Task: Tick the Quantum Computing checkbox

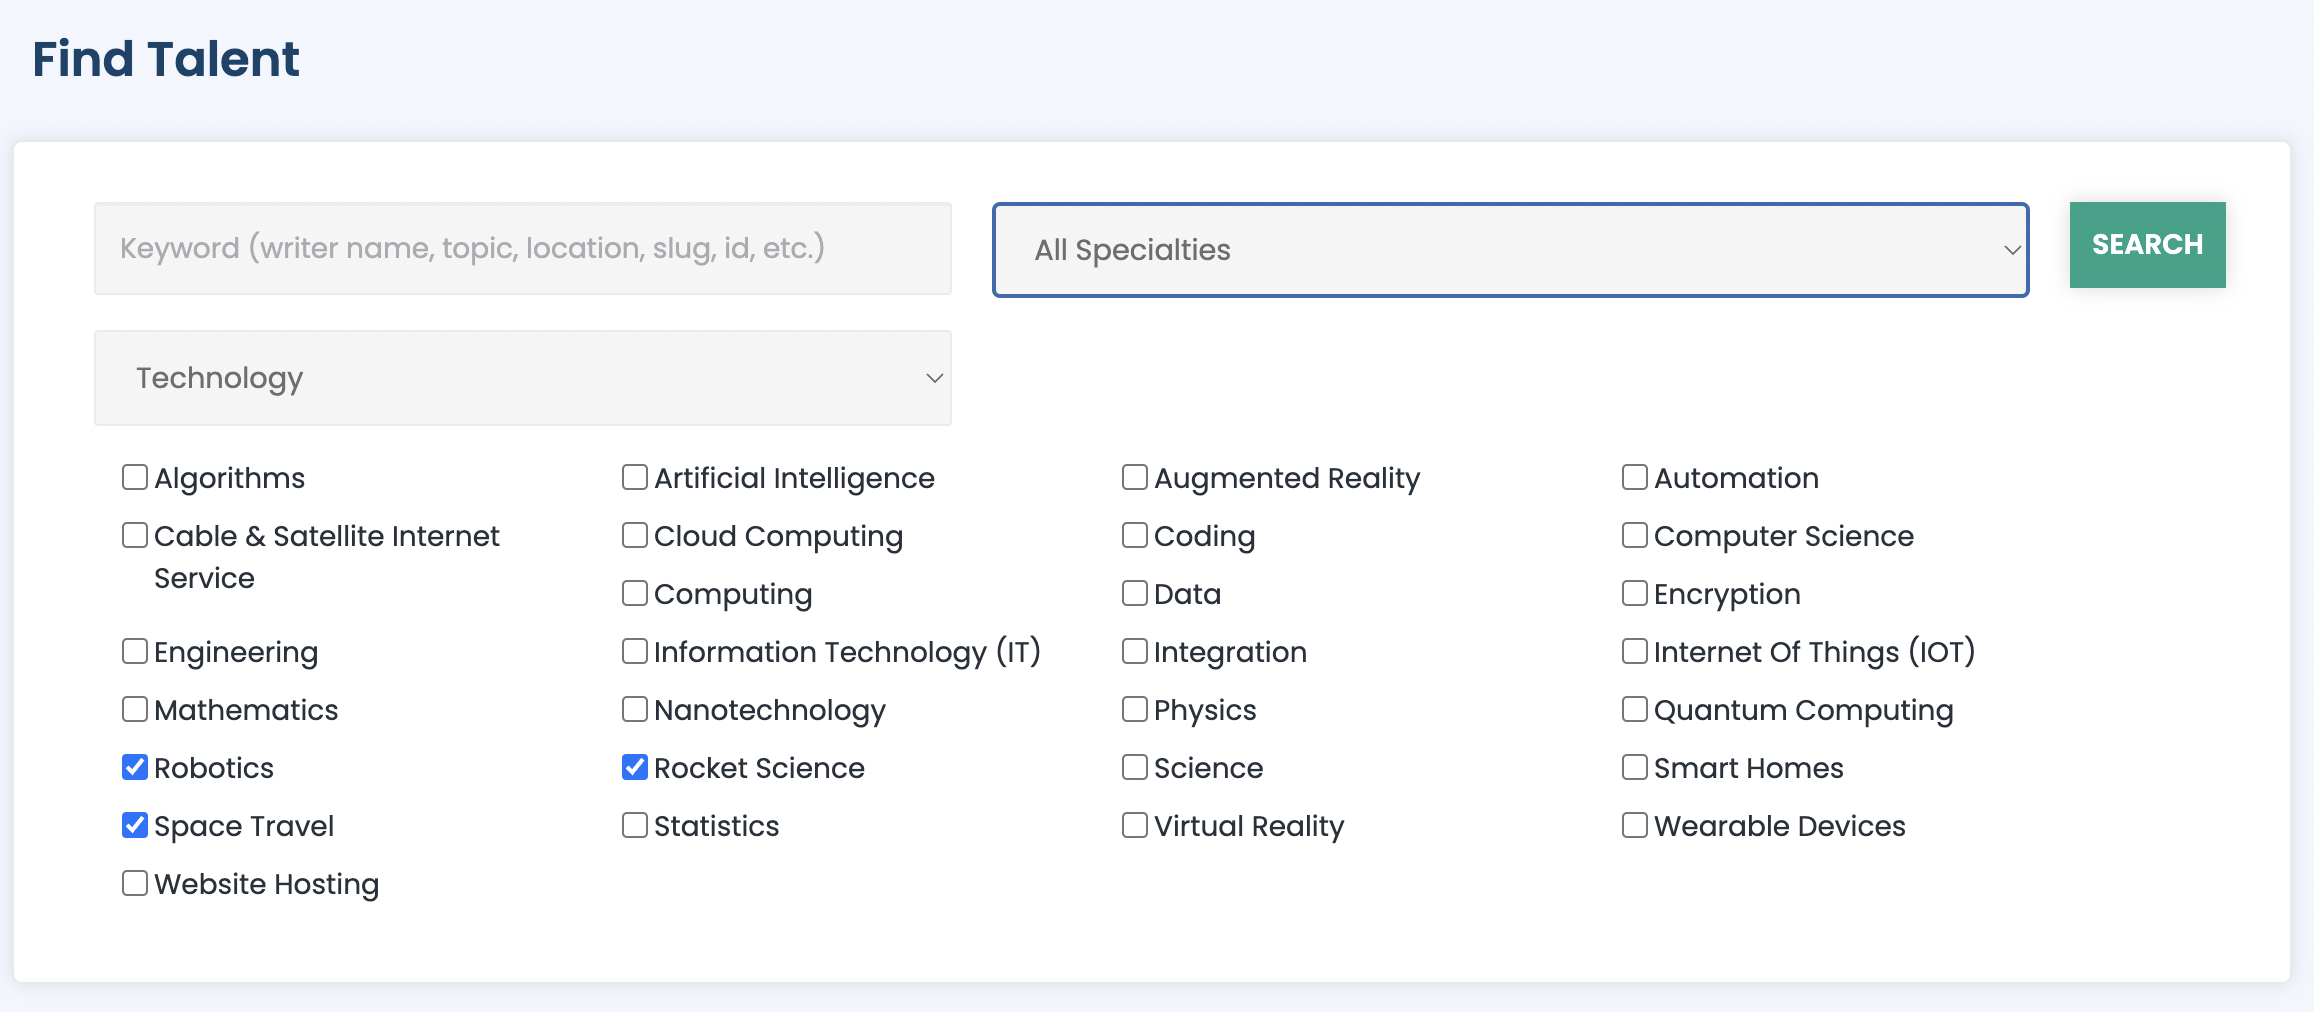Action: click(x=1635, y=709)
